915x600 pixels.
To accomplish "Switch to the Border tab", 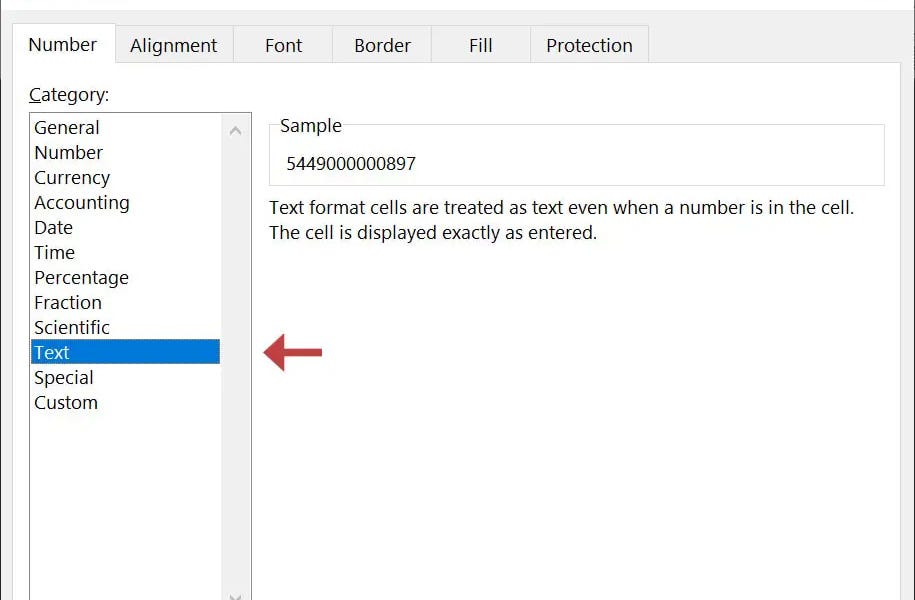I will [381, 45].
